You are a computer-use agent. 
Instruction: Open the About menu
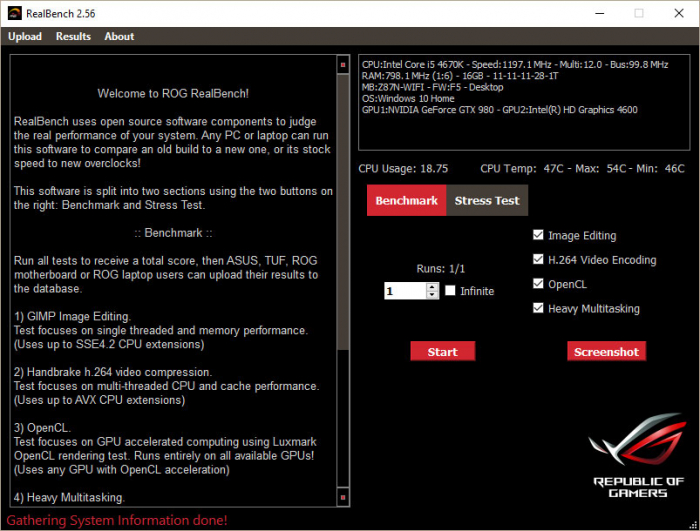tap(119, 36)
